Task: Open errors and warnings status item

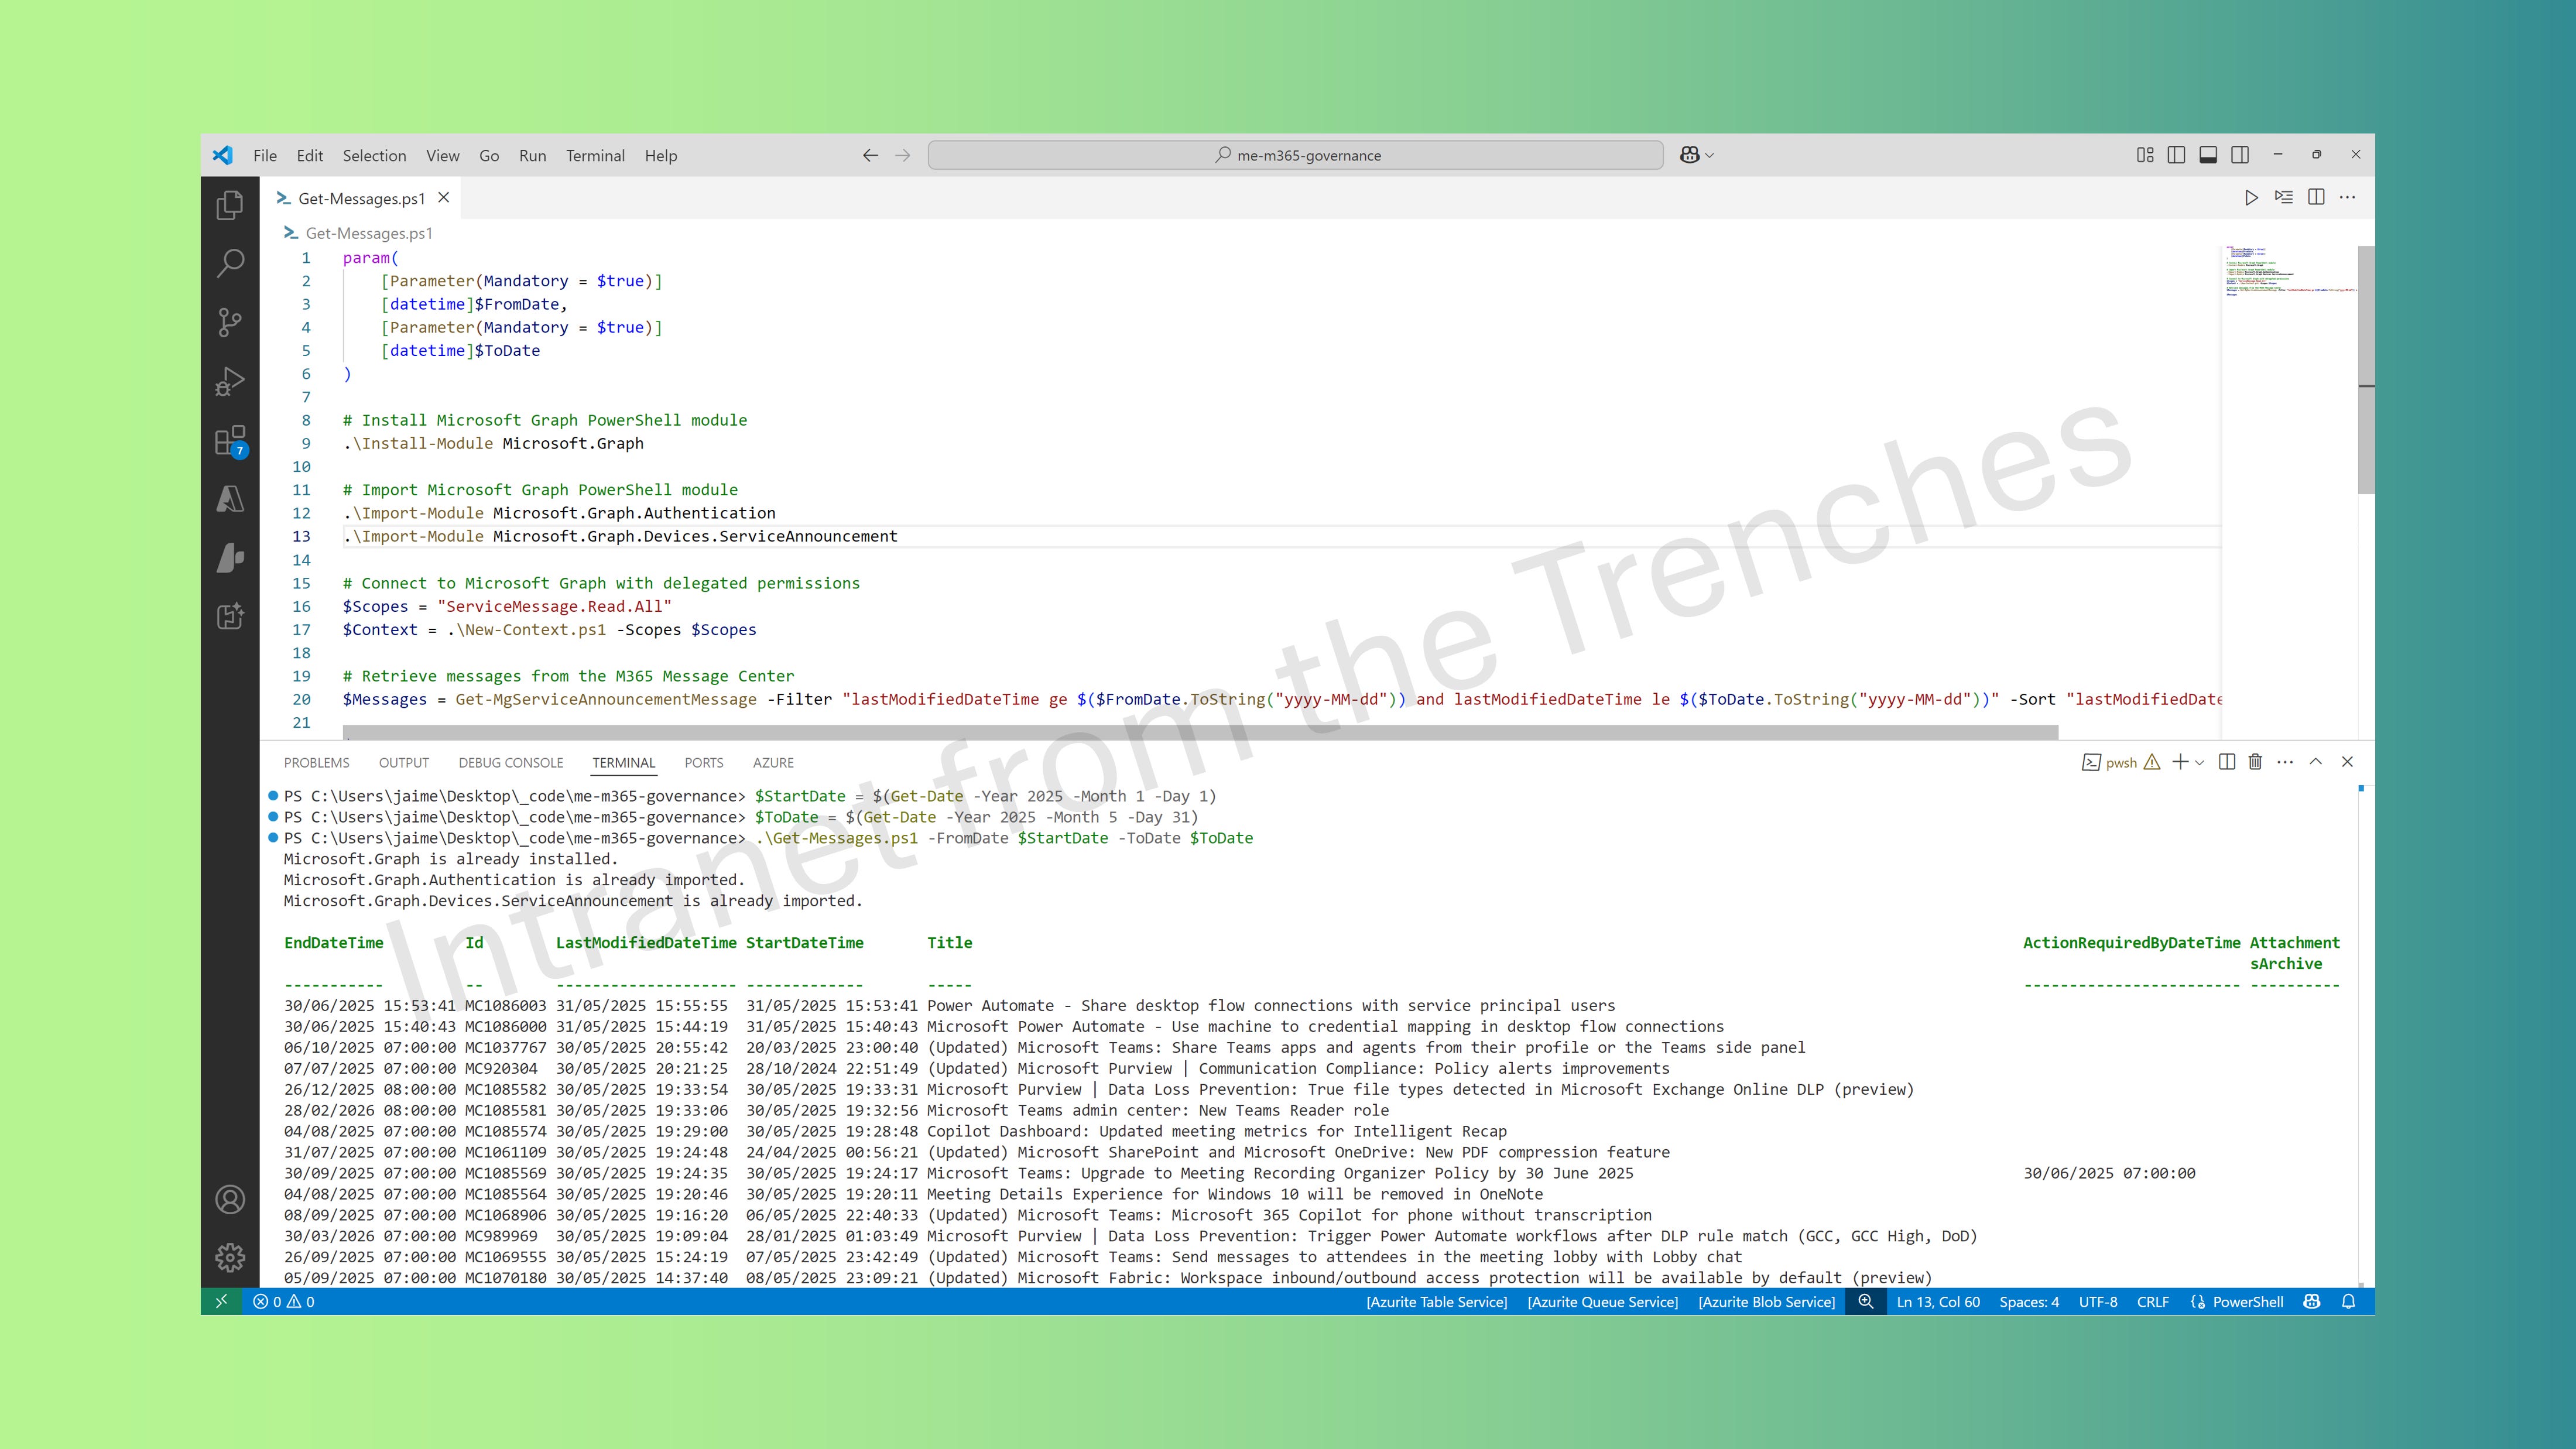Action: click(284, 1301)
